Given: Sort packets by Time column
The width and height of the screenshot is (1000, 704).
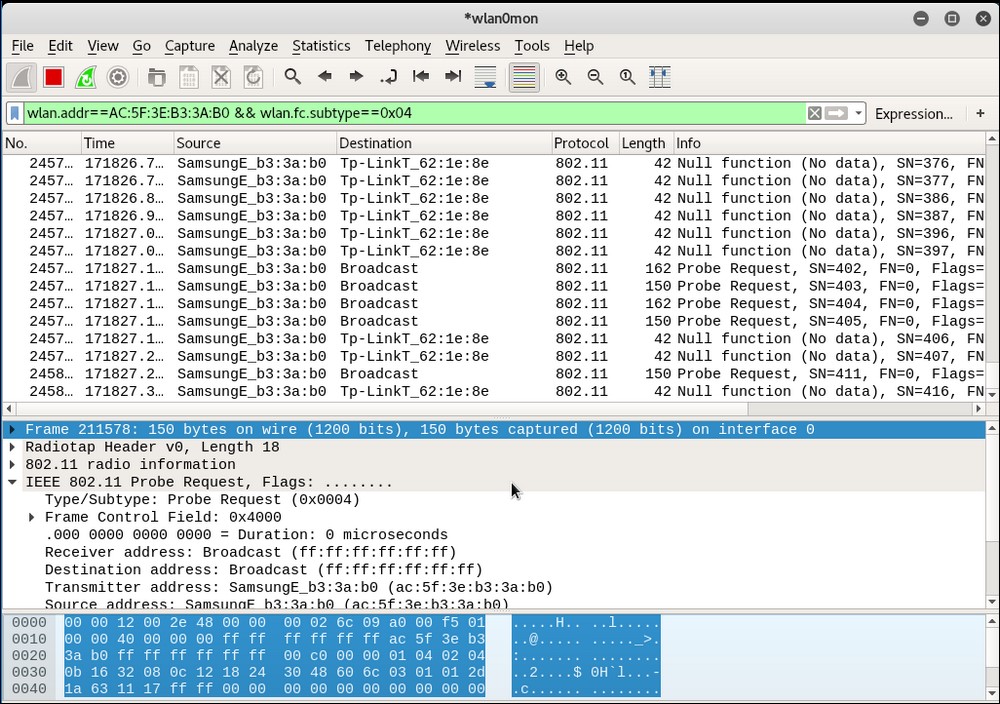Looking at the screenshot, I should [x=128, y=143].
